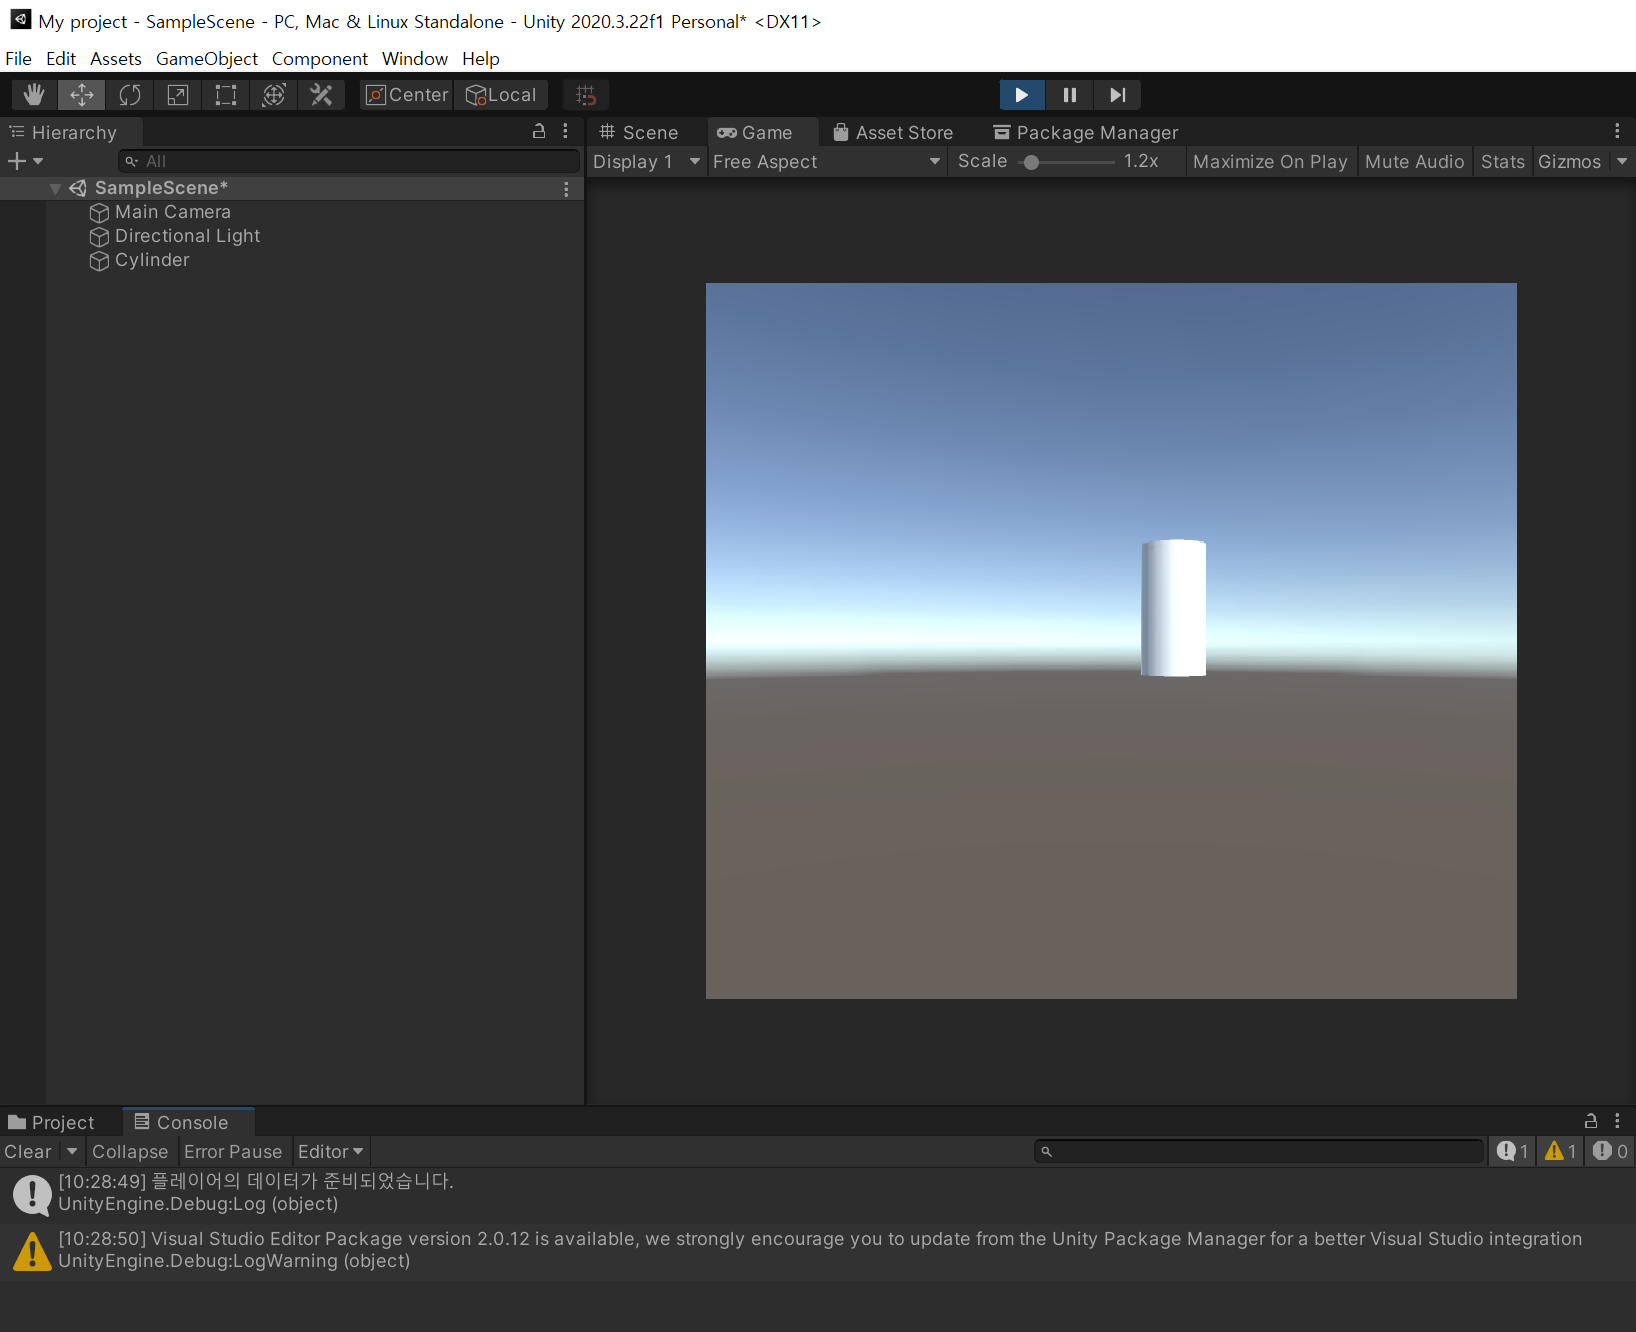This screenshot has width=1636, height=1332.
Task: Open the Window menu
Action: (x=415, y=58)
